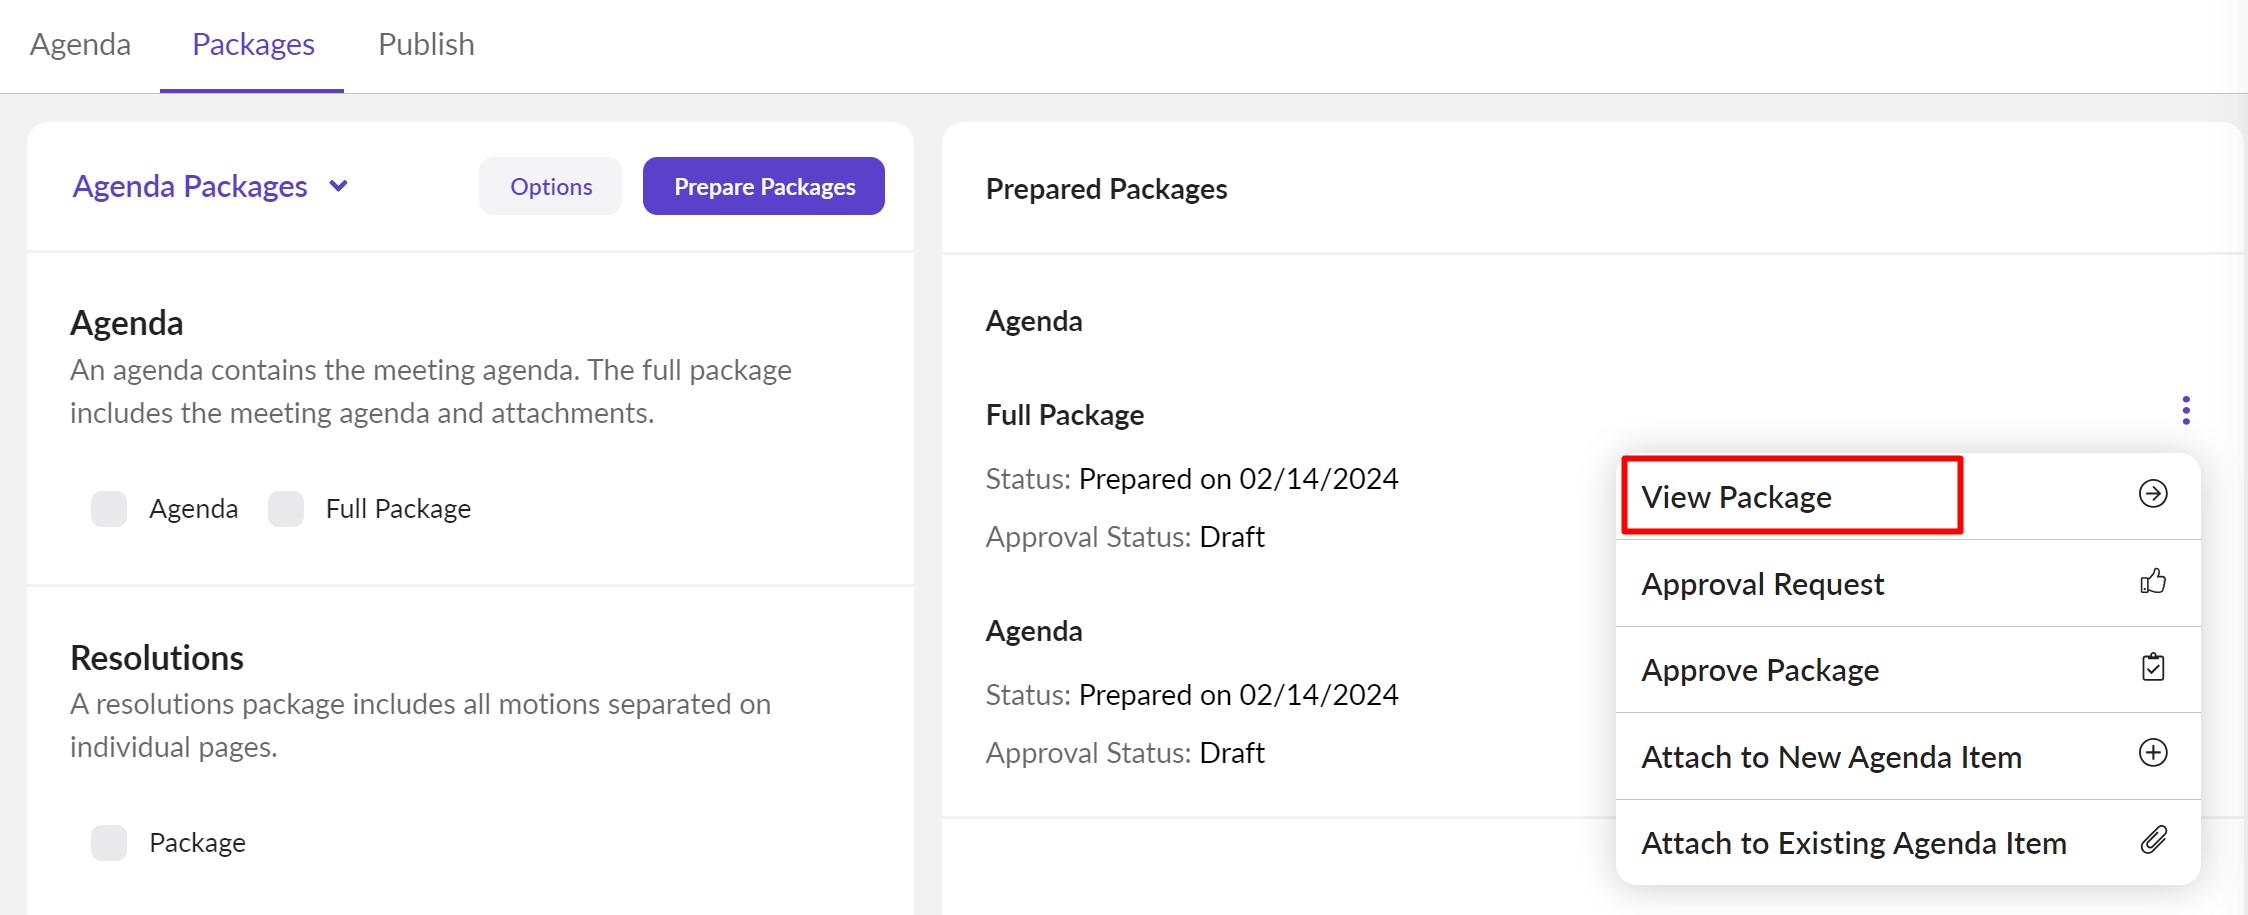Screen dimensions: 2248x915
Task: Select Approval Request menu entry
Action: [1762, 584]
